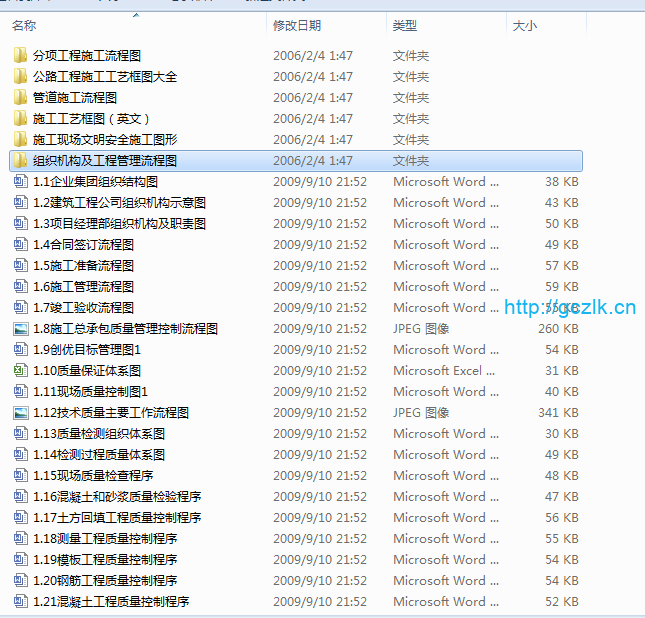This screenshot has height=618, width=645.
Task: Select the 组织机构及工程管理流程图 folder
Action: point(105,161)
